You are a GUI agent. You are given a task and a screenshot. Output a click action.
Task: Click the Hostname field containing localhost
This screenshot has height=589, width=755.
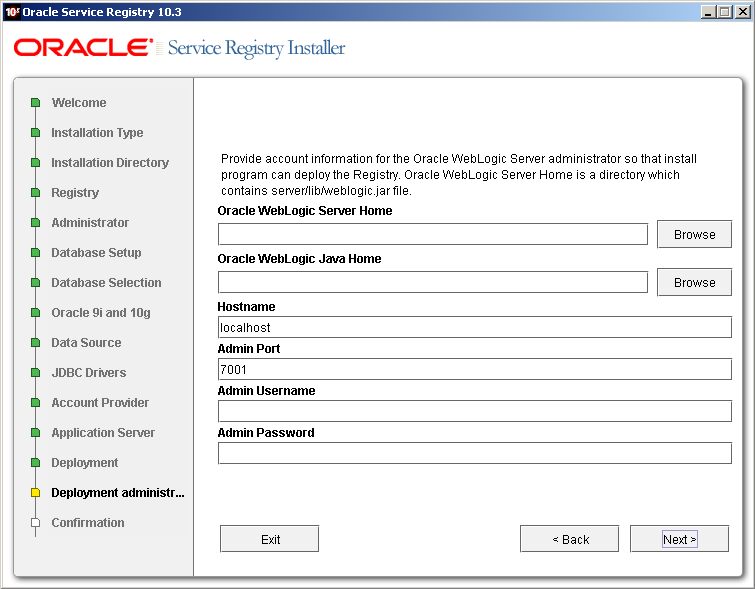tap(475, 327)
